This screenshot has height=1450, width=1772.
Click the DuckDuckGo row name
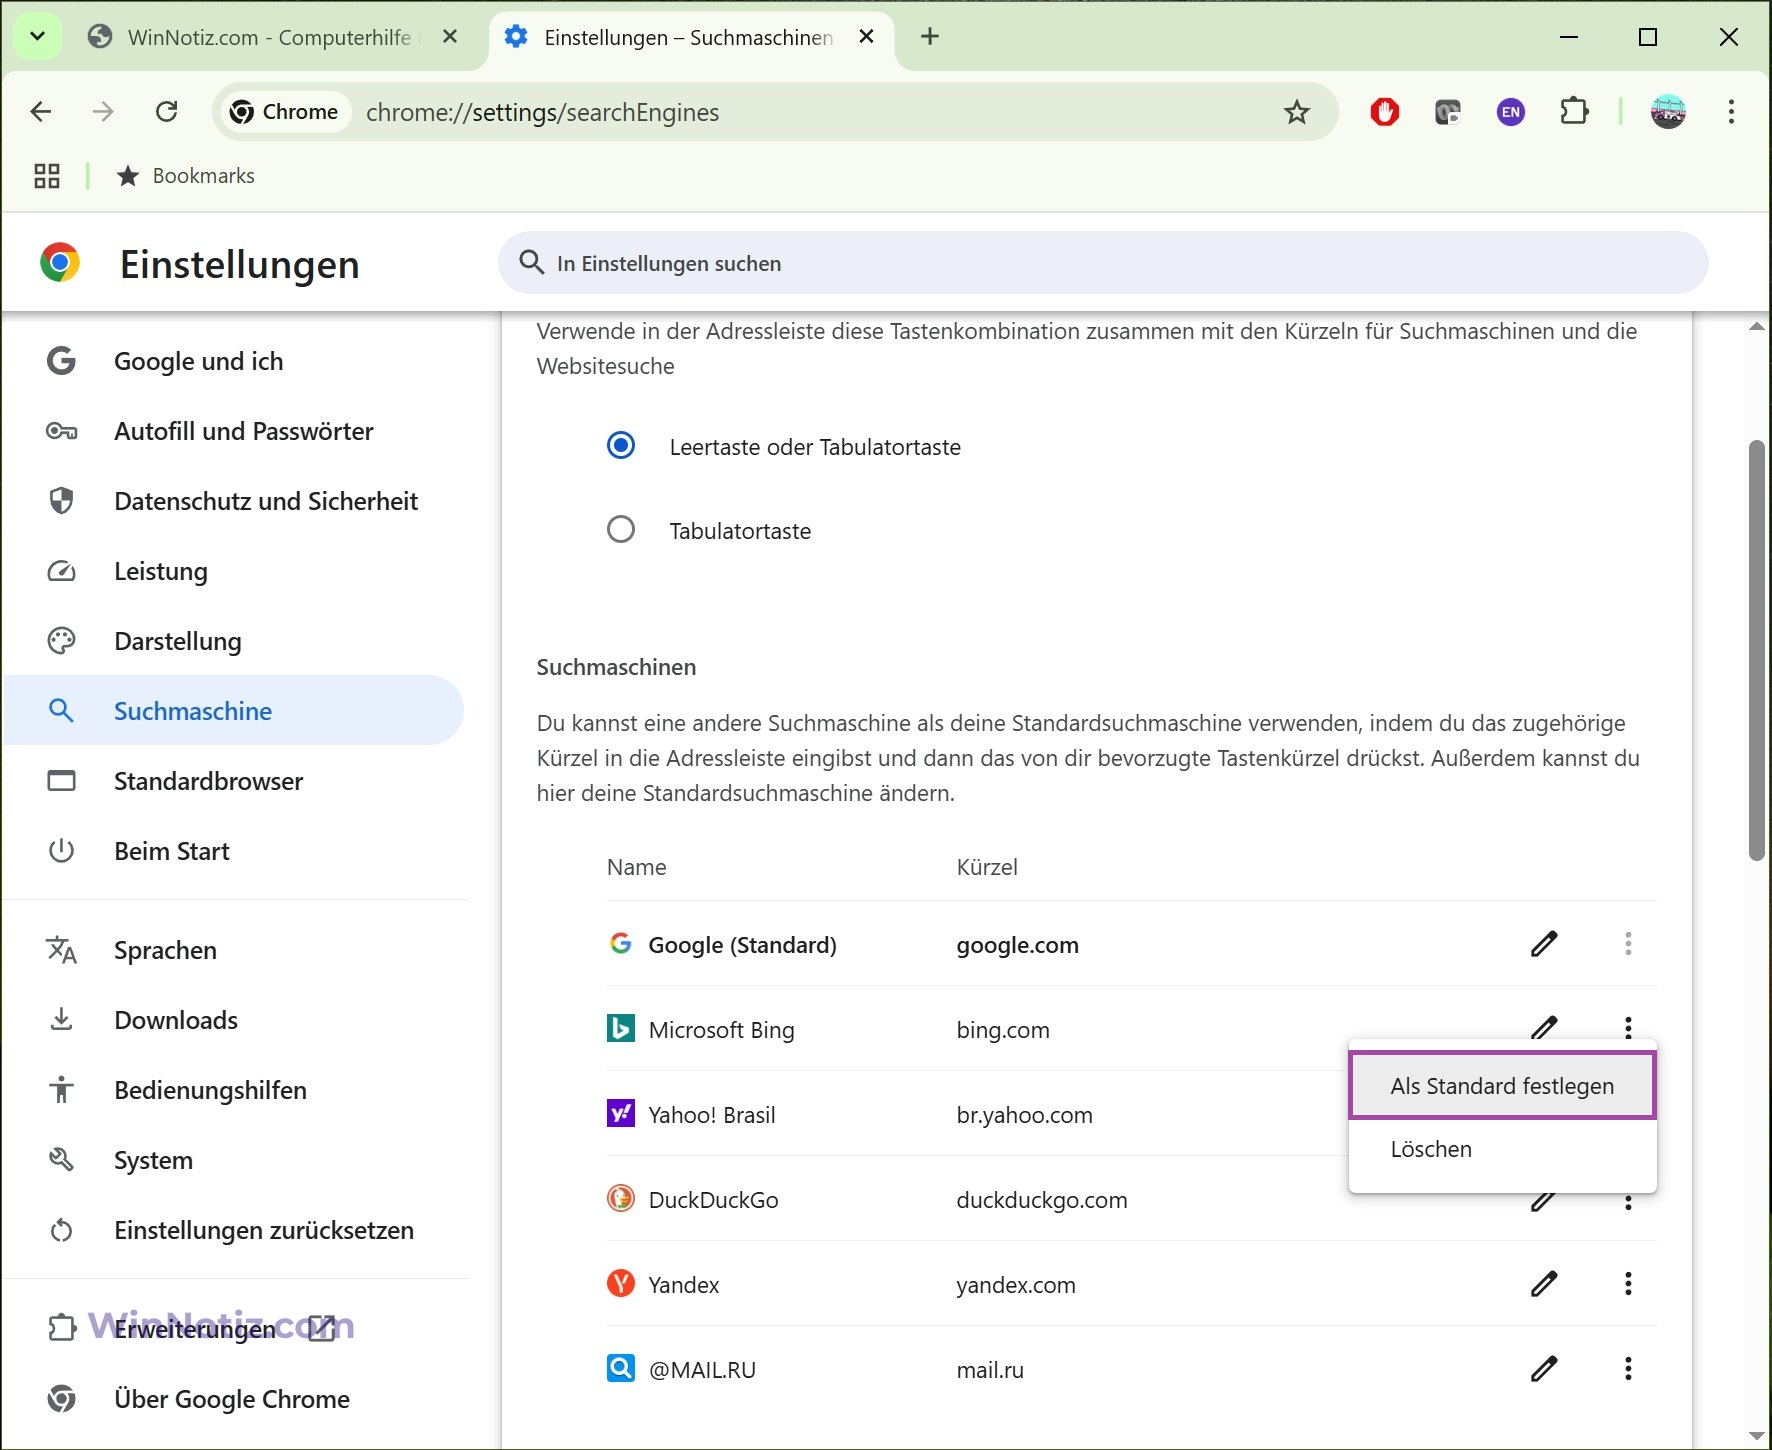713,1200
